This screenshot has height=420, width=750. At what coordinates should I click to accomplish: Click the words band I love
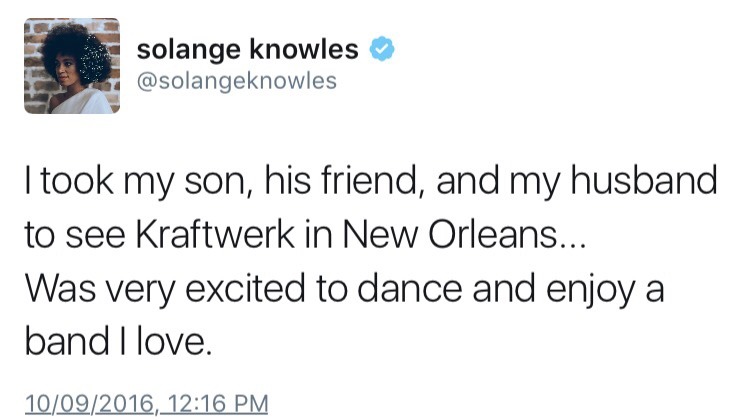118,341
